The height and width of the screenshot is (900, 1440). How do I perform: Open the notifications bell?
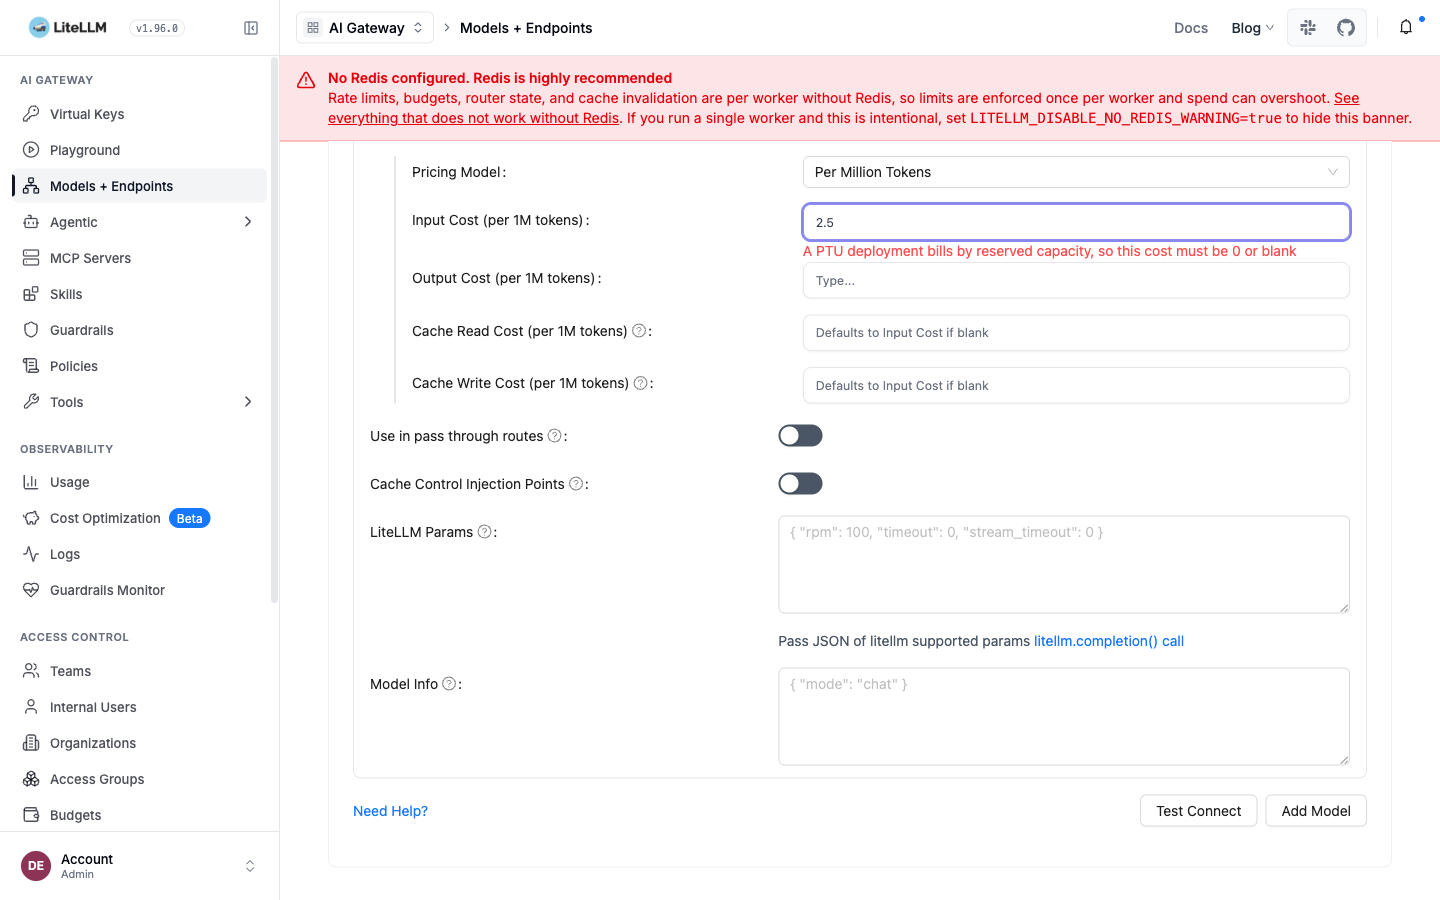[1406, 28]
